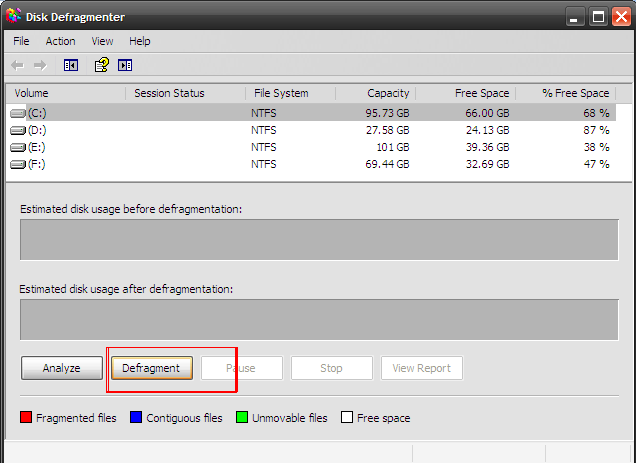The height and width of the screenshot is (463, 636).
Task: Click the 87 % free space value
Action: click(596, 130)
